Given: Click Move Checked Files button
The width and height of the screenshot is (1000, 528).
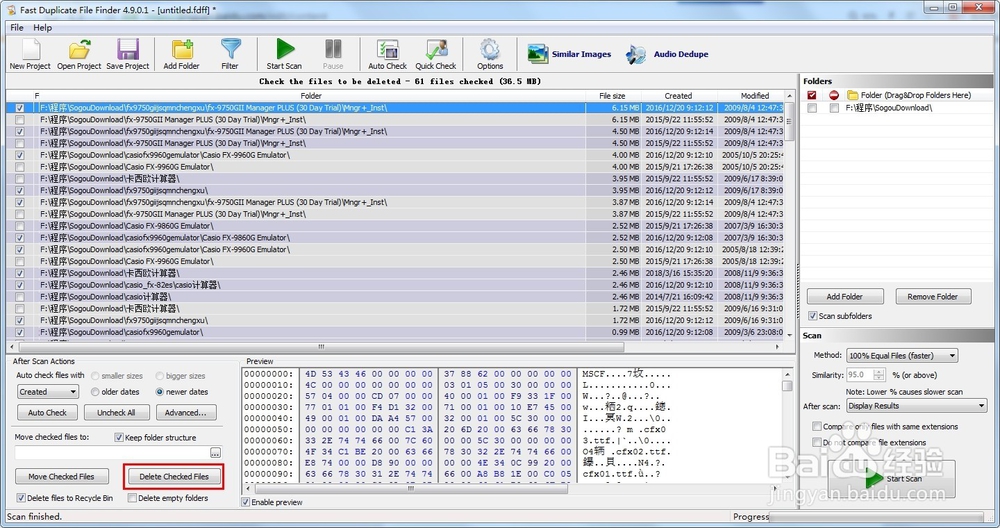Looking at the screenshot, I should (x=61, y=476).
